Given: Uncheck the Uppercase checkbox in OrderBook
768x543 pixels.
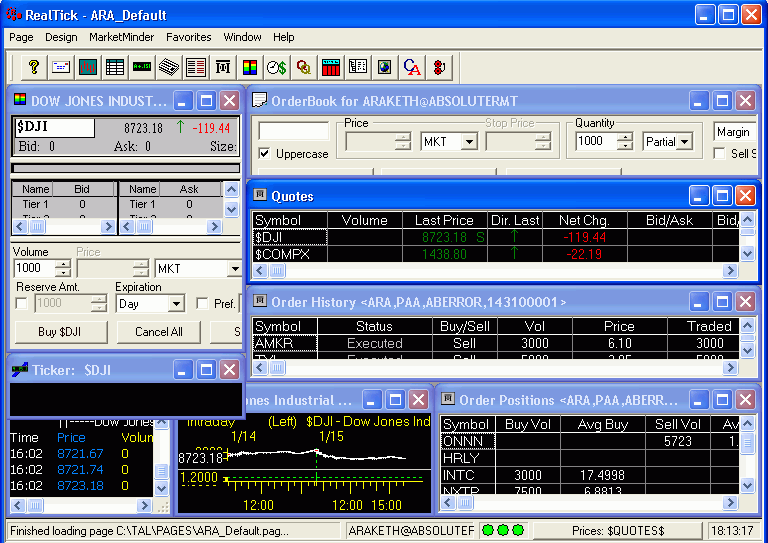Looking at the screenshot, I should coord(264,154).
